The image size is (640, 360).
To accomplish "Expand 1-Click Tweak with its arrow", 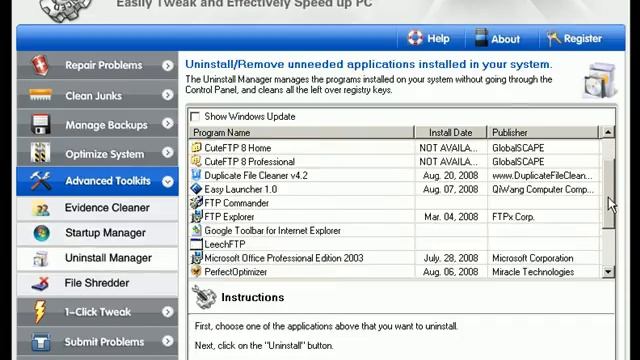I will pos(167,312).
